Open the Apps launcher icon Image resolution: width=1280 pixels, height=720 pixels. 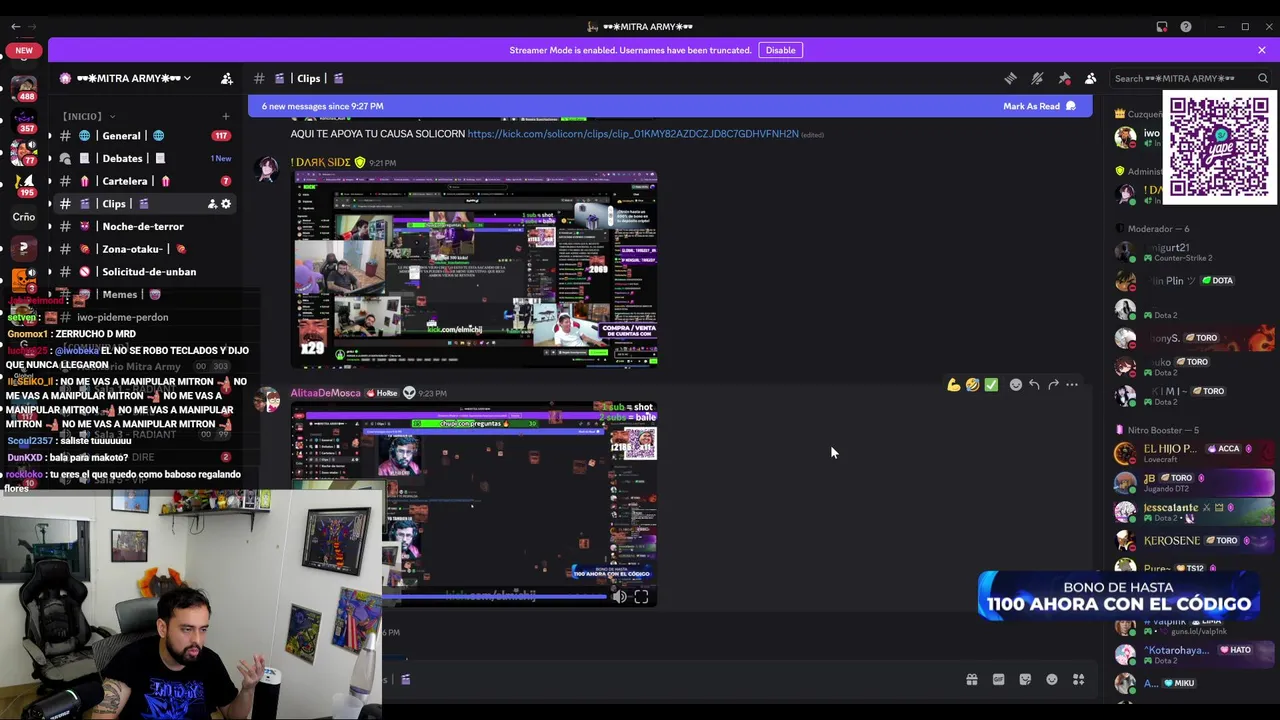(1079, 680)
